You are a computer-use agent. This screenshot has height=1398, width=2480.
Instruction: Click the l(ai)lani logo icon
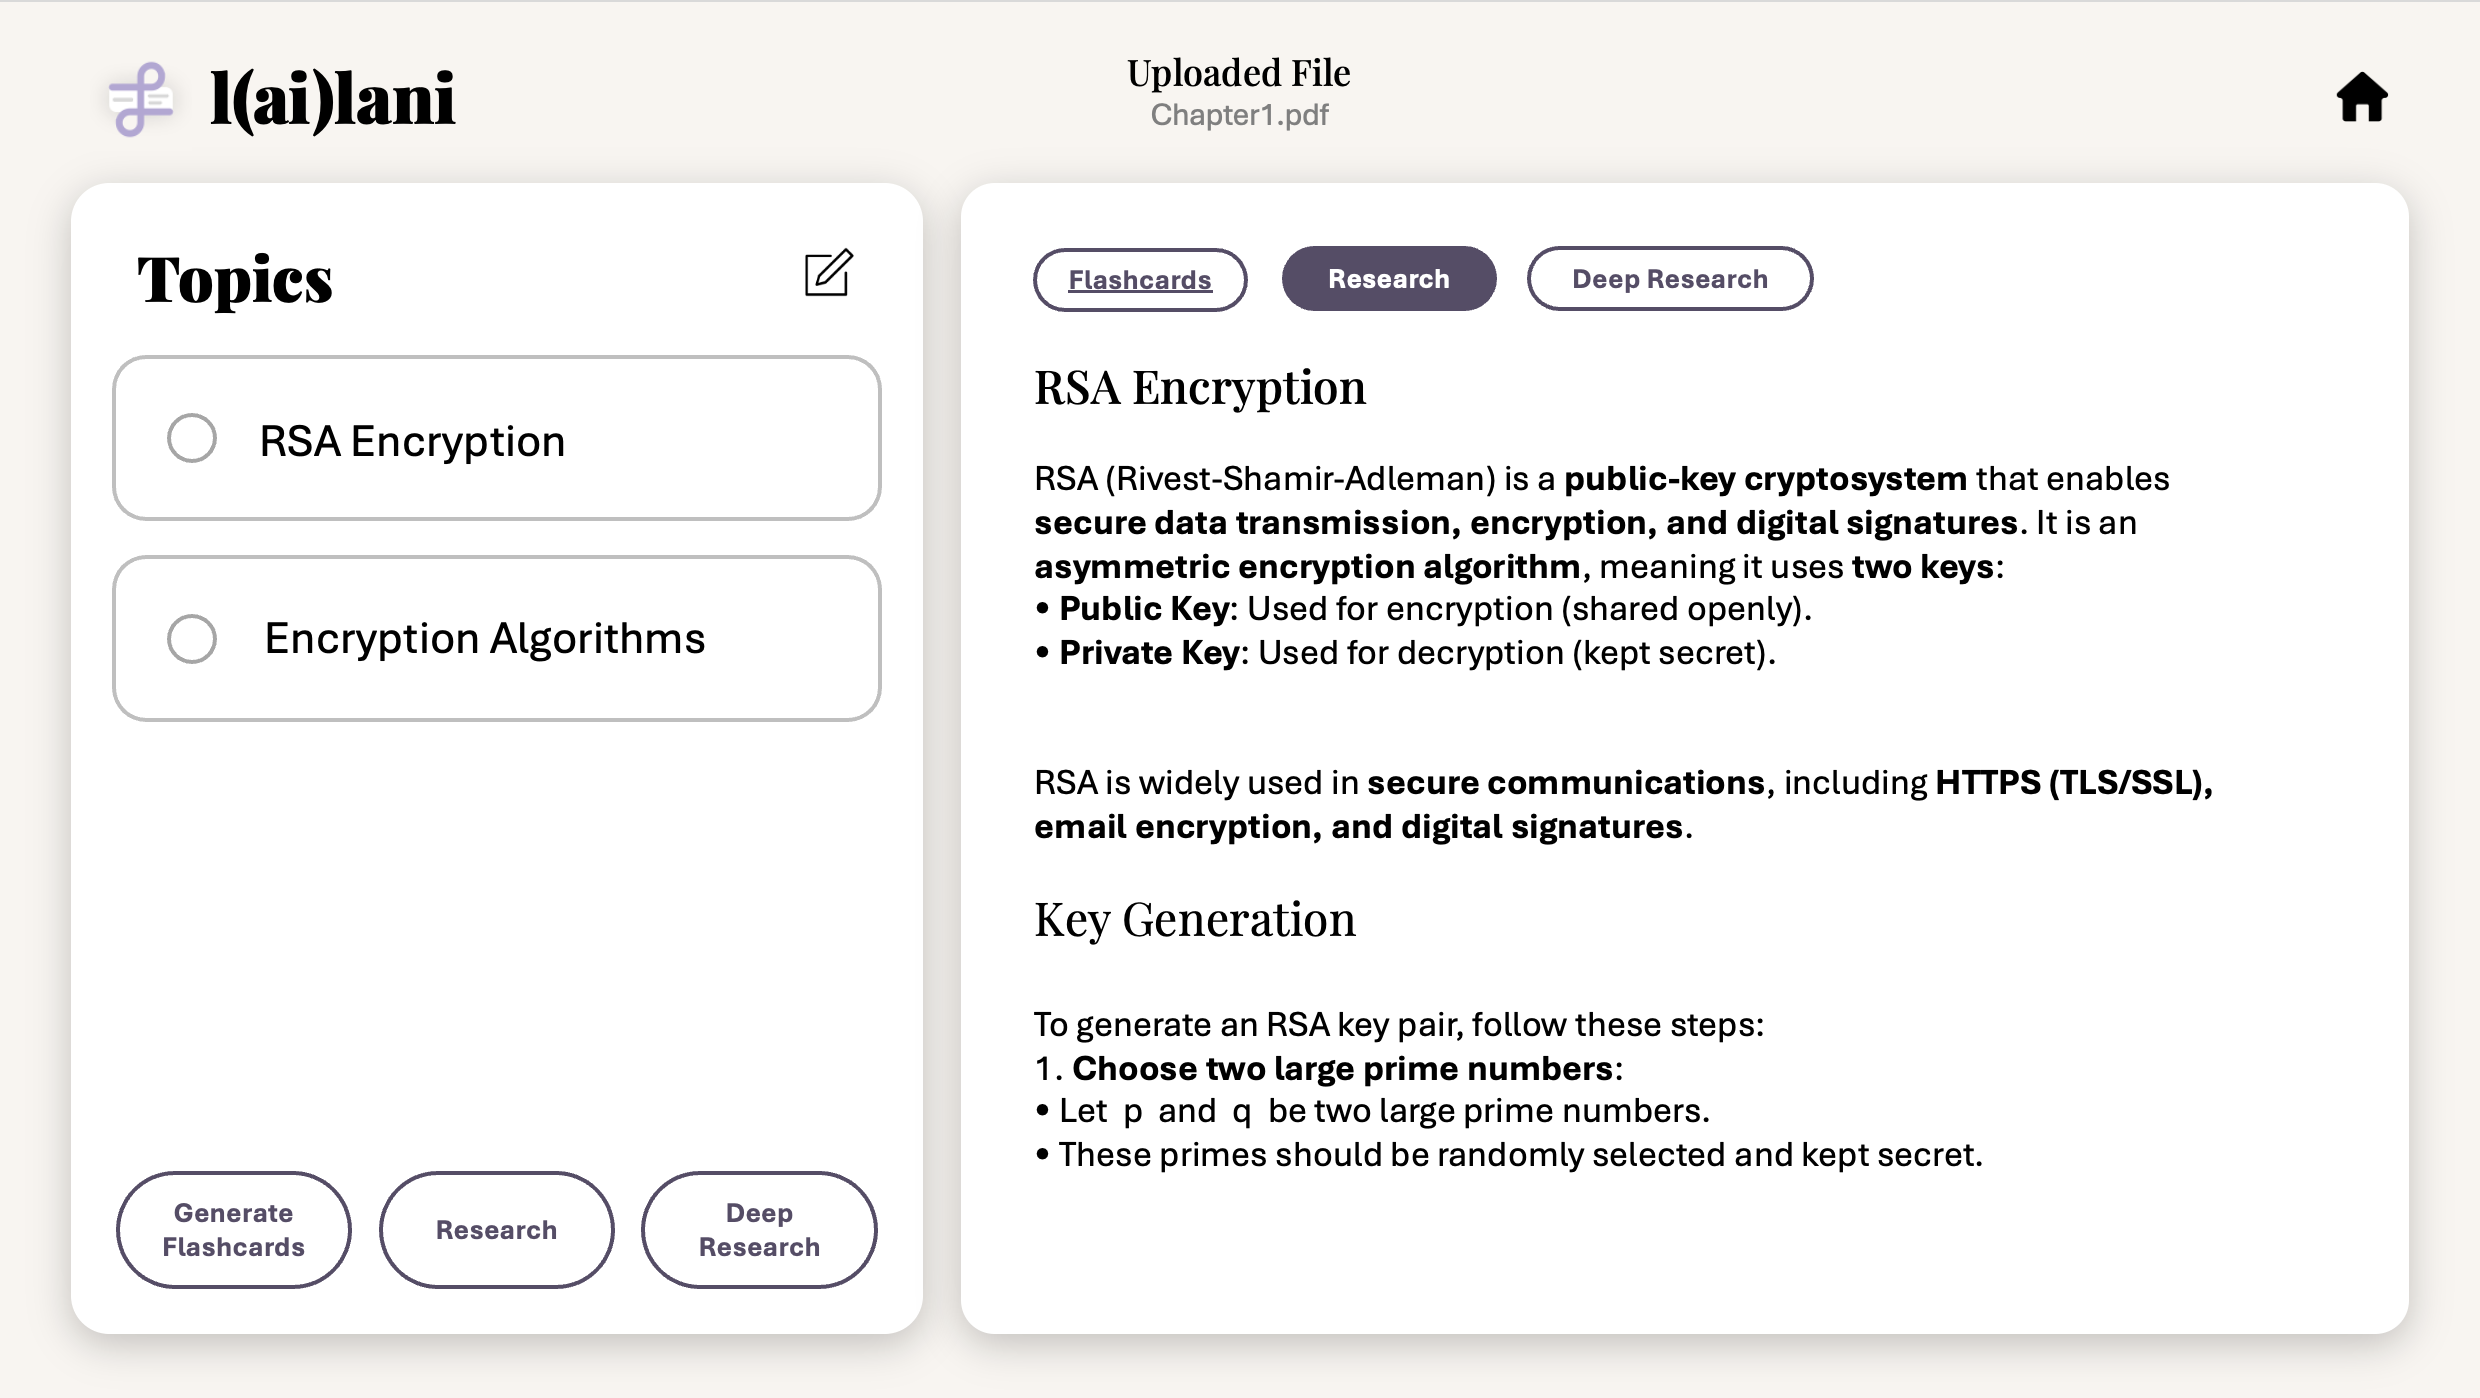click(141, 99)
